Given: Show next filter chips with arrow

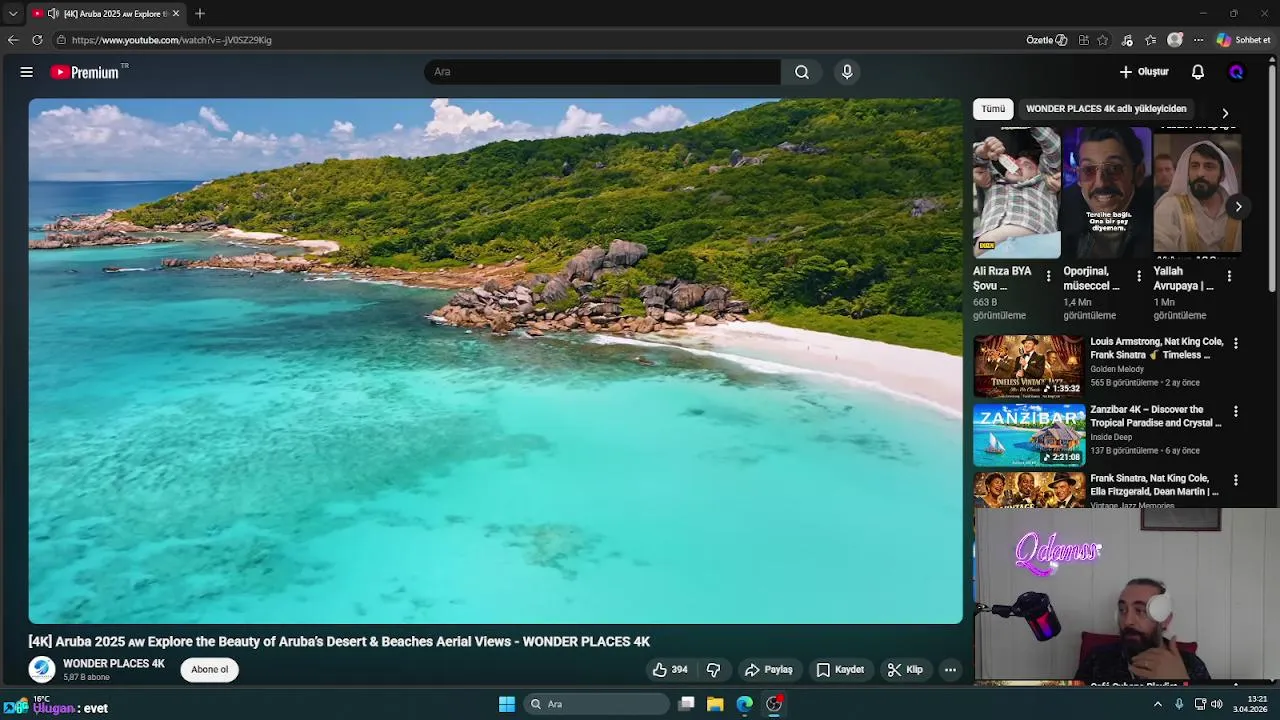Looking at the screenshot, I should (1225, 113).
